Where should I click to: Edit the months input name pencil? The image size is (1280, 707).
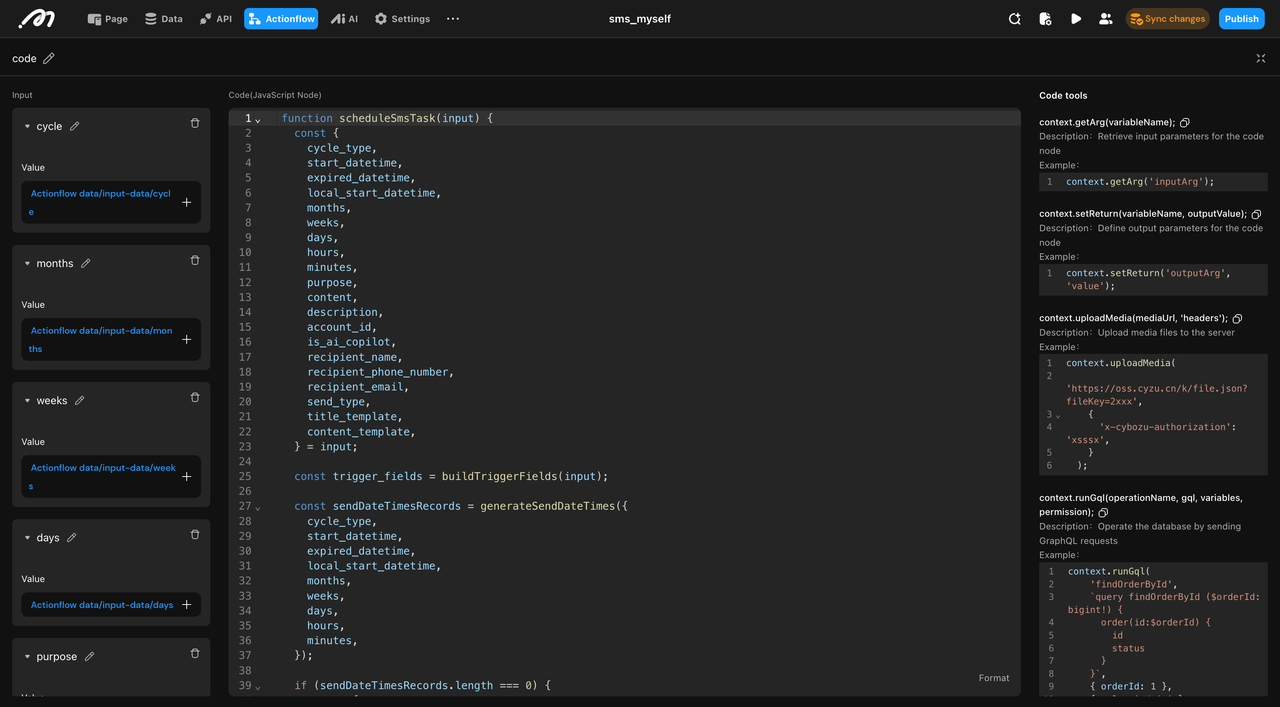pos(86,264)
